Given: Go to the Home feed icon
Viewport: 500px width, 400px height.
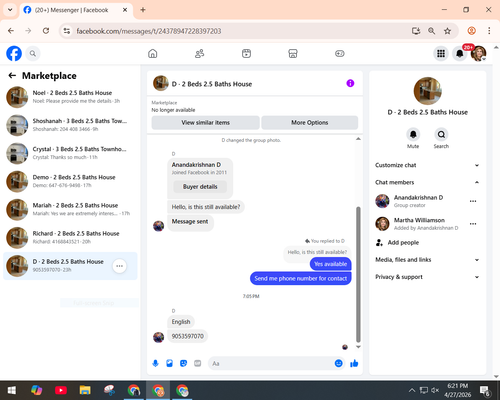Looking at the screenshot, I should click(x=153, y=53).
